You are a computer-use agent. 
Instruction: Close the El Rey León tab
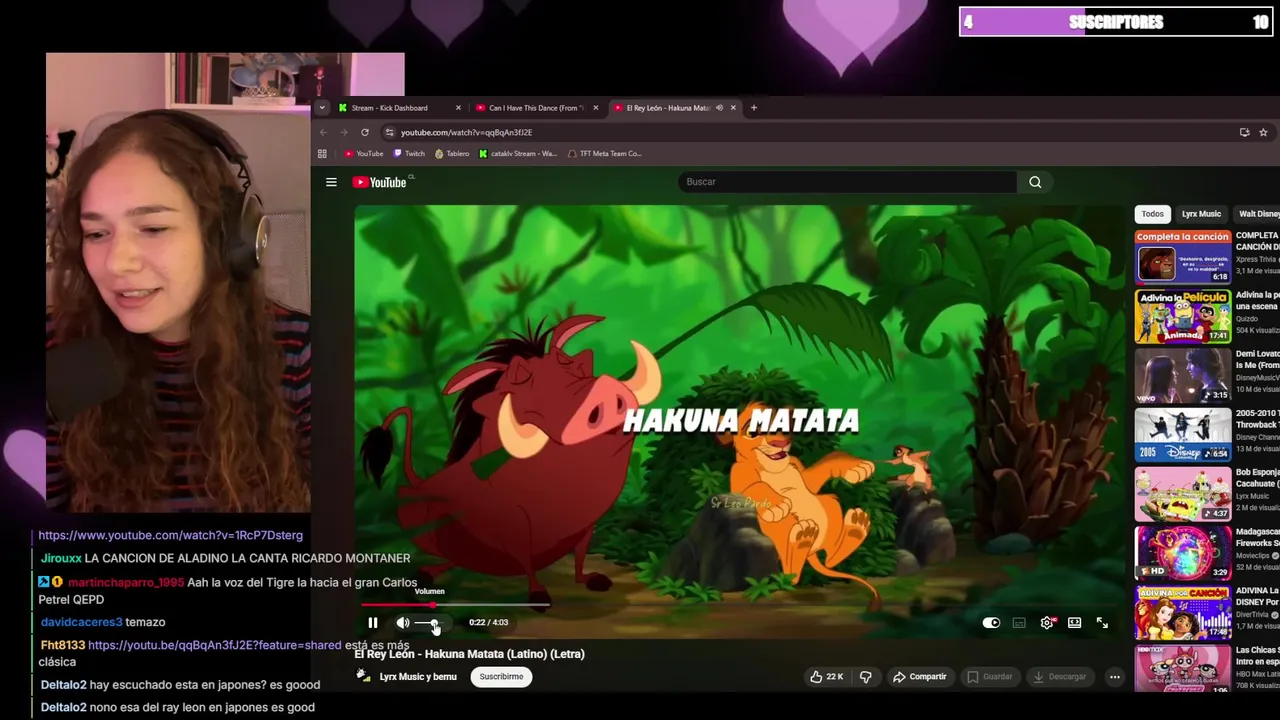point(733,108)
